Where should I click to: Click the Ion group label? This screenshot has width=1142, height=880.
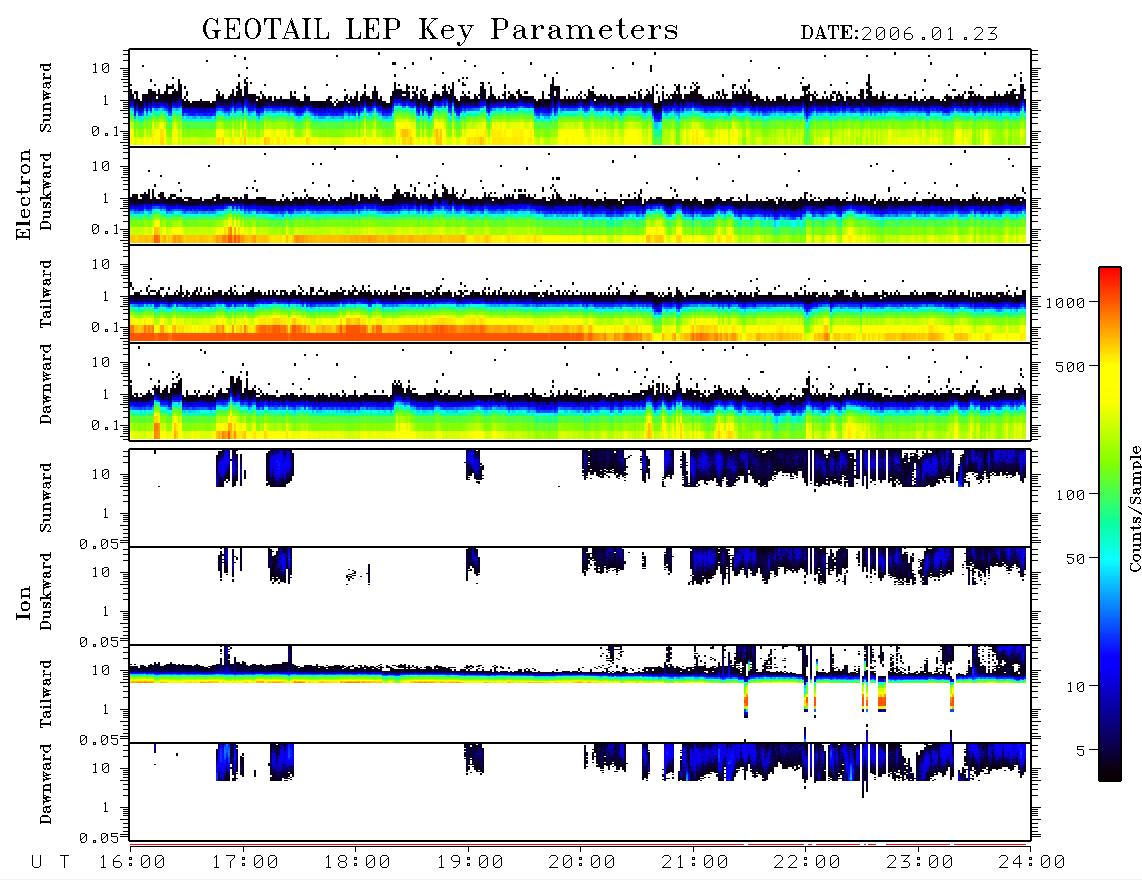point(24,602)
